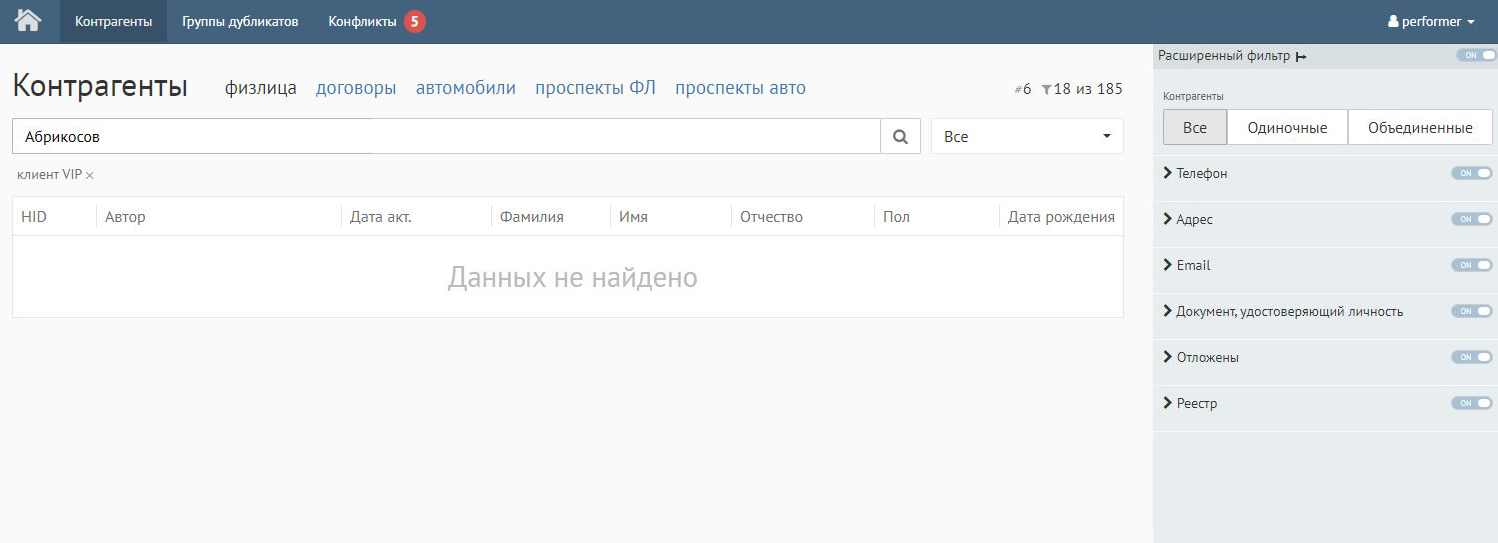
Task: Switch to the проспекты авто tab
Action: 740,88
